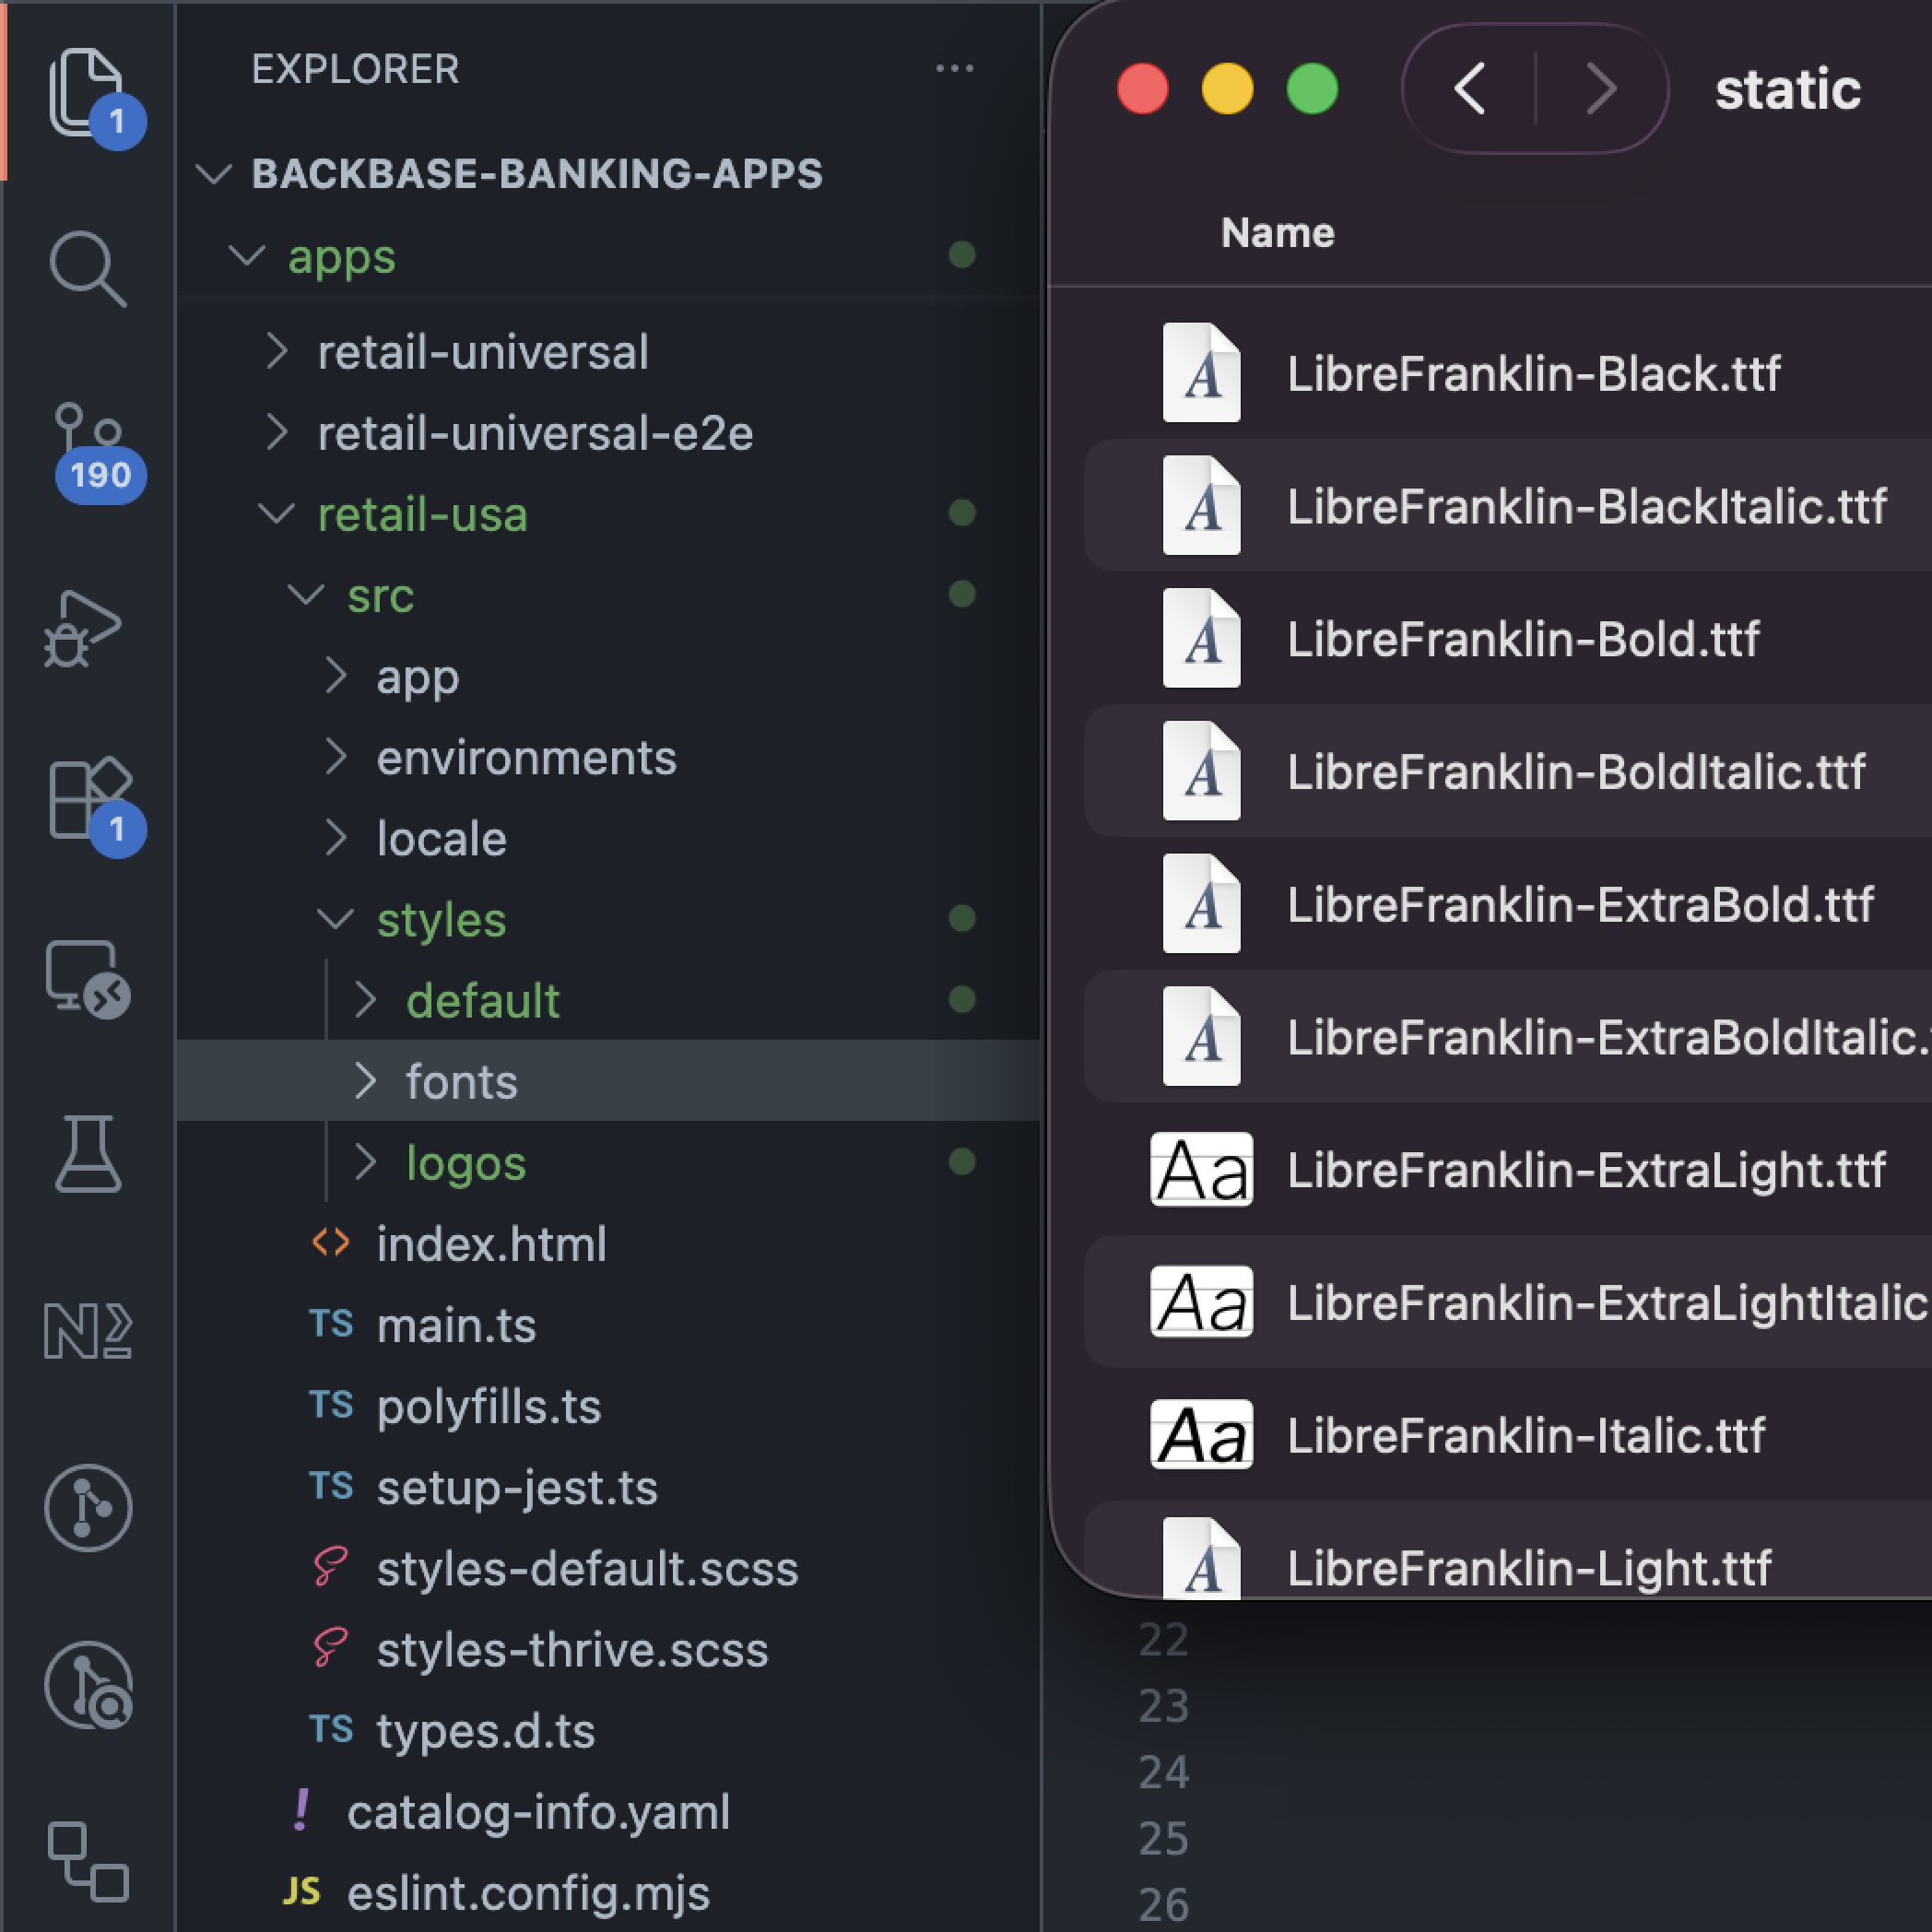This screenshot has height=1932, width=1932.
Task: Click the TS icon beside main.ts
Action: [x=331, y=1324]
